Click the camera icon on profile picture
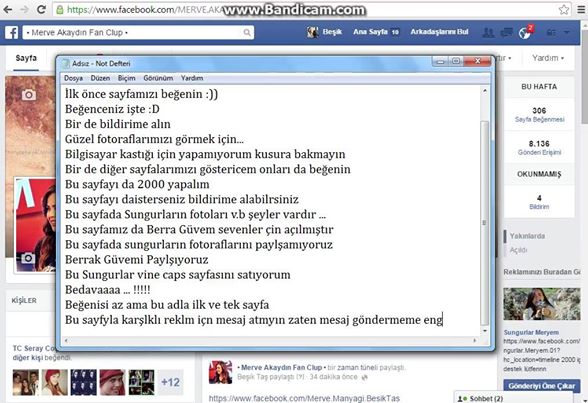The image size is (588, 403). coord(28,258)
